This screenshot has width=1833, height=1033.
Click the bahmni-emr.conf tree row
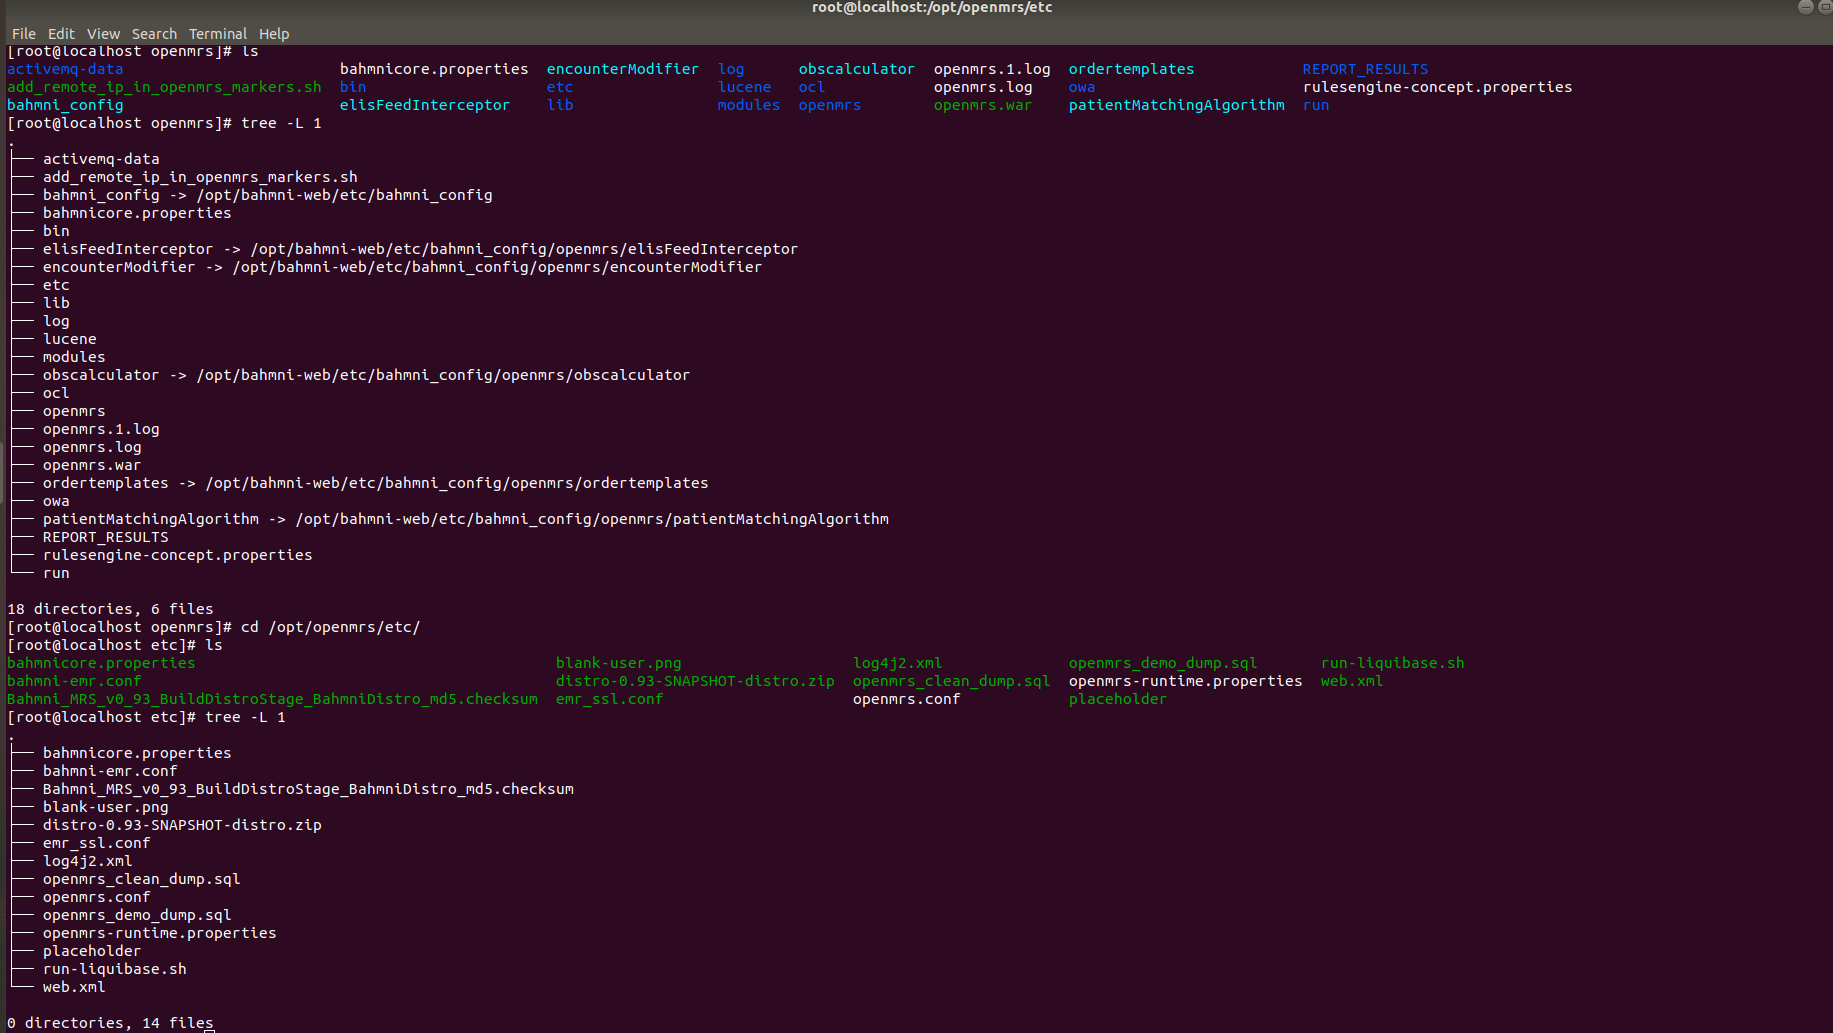coord(110,771)
